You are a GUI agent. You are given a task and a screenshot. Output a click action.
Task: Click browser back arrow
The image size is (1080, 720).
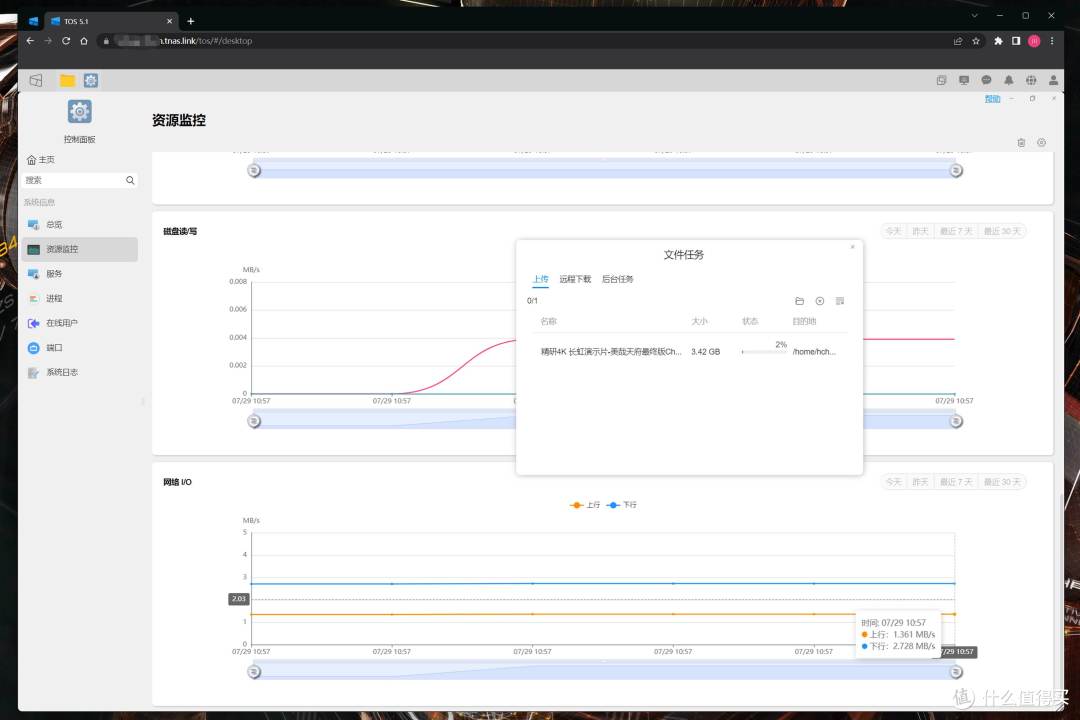pos(30,41)
